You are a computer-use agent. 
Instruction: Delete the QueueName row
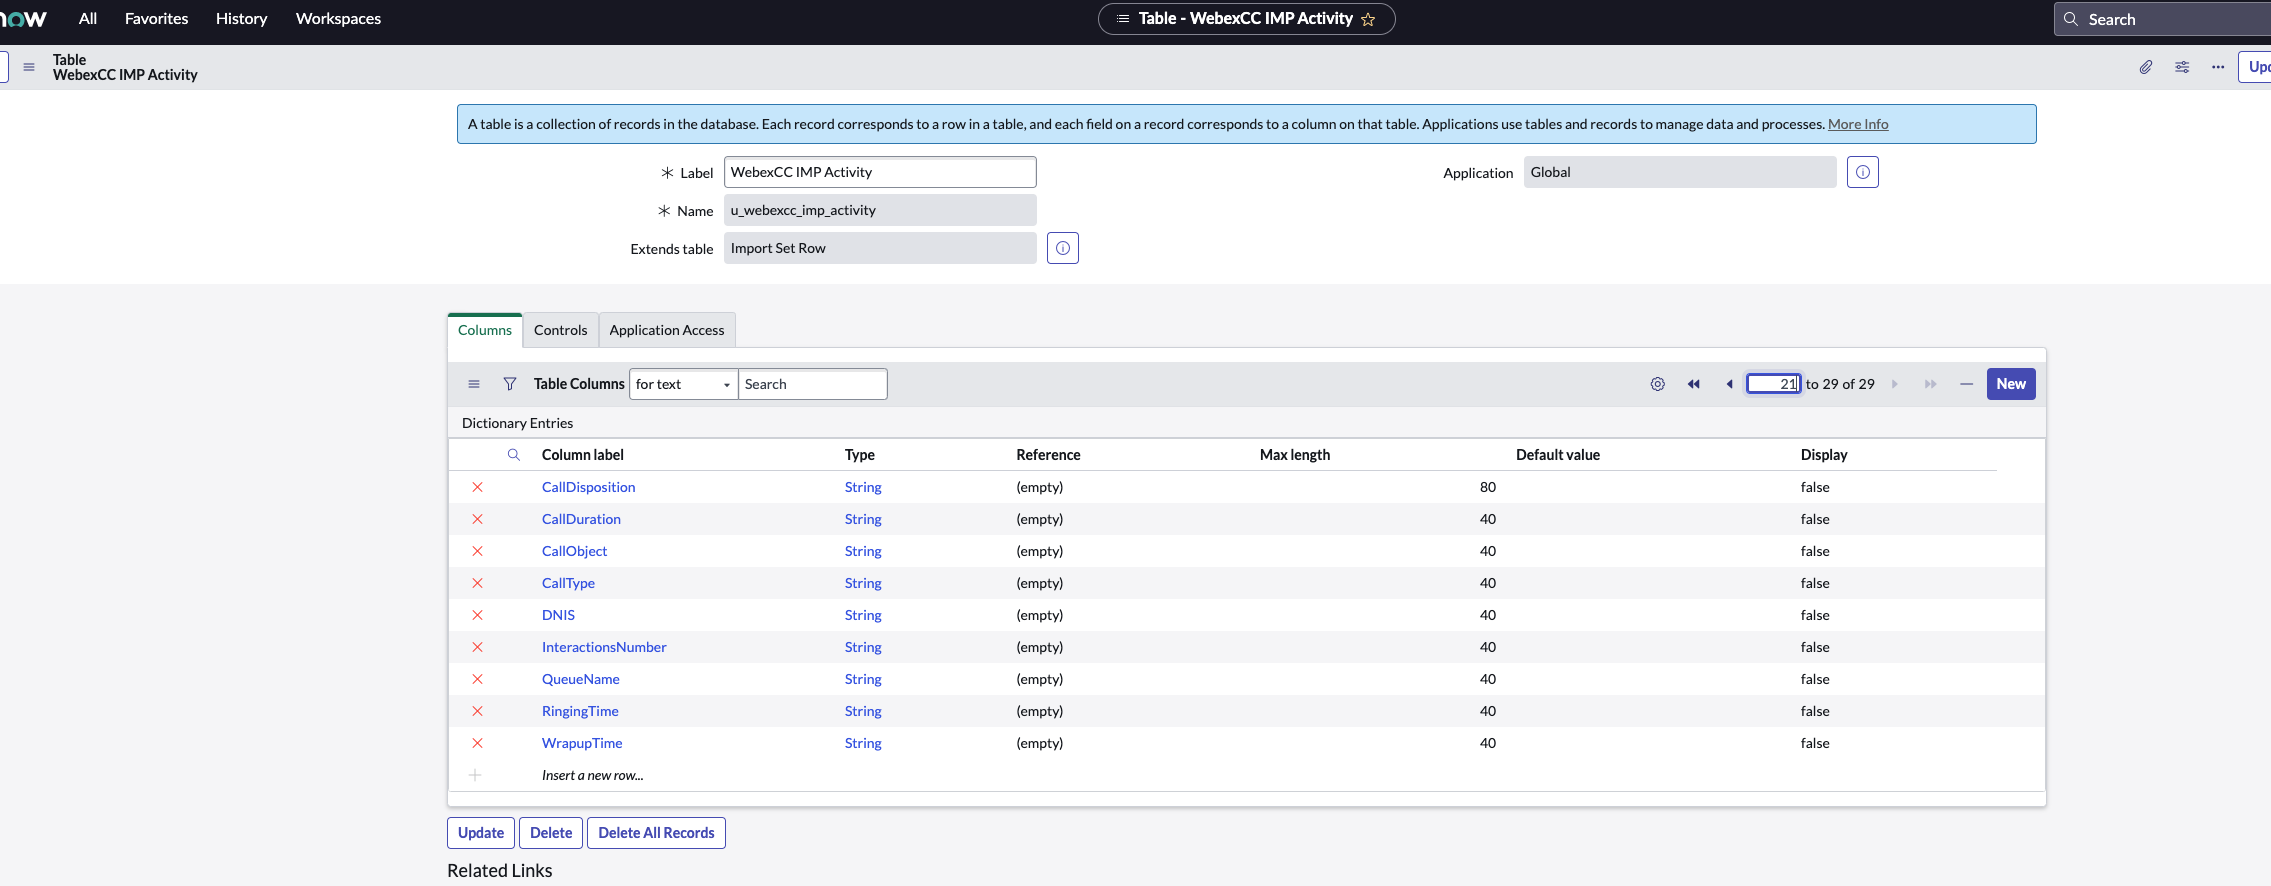click(477, 679)
